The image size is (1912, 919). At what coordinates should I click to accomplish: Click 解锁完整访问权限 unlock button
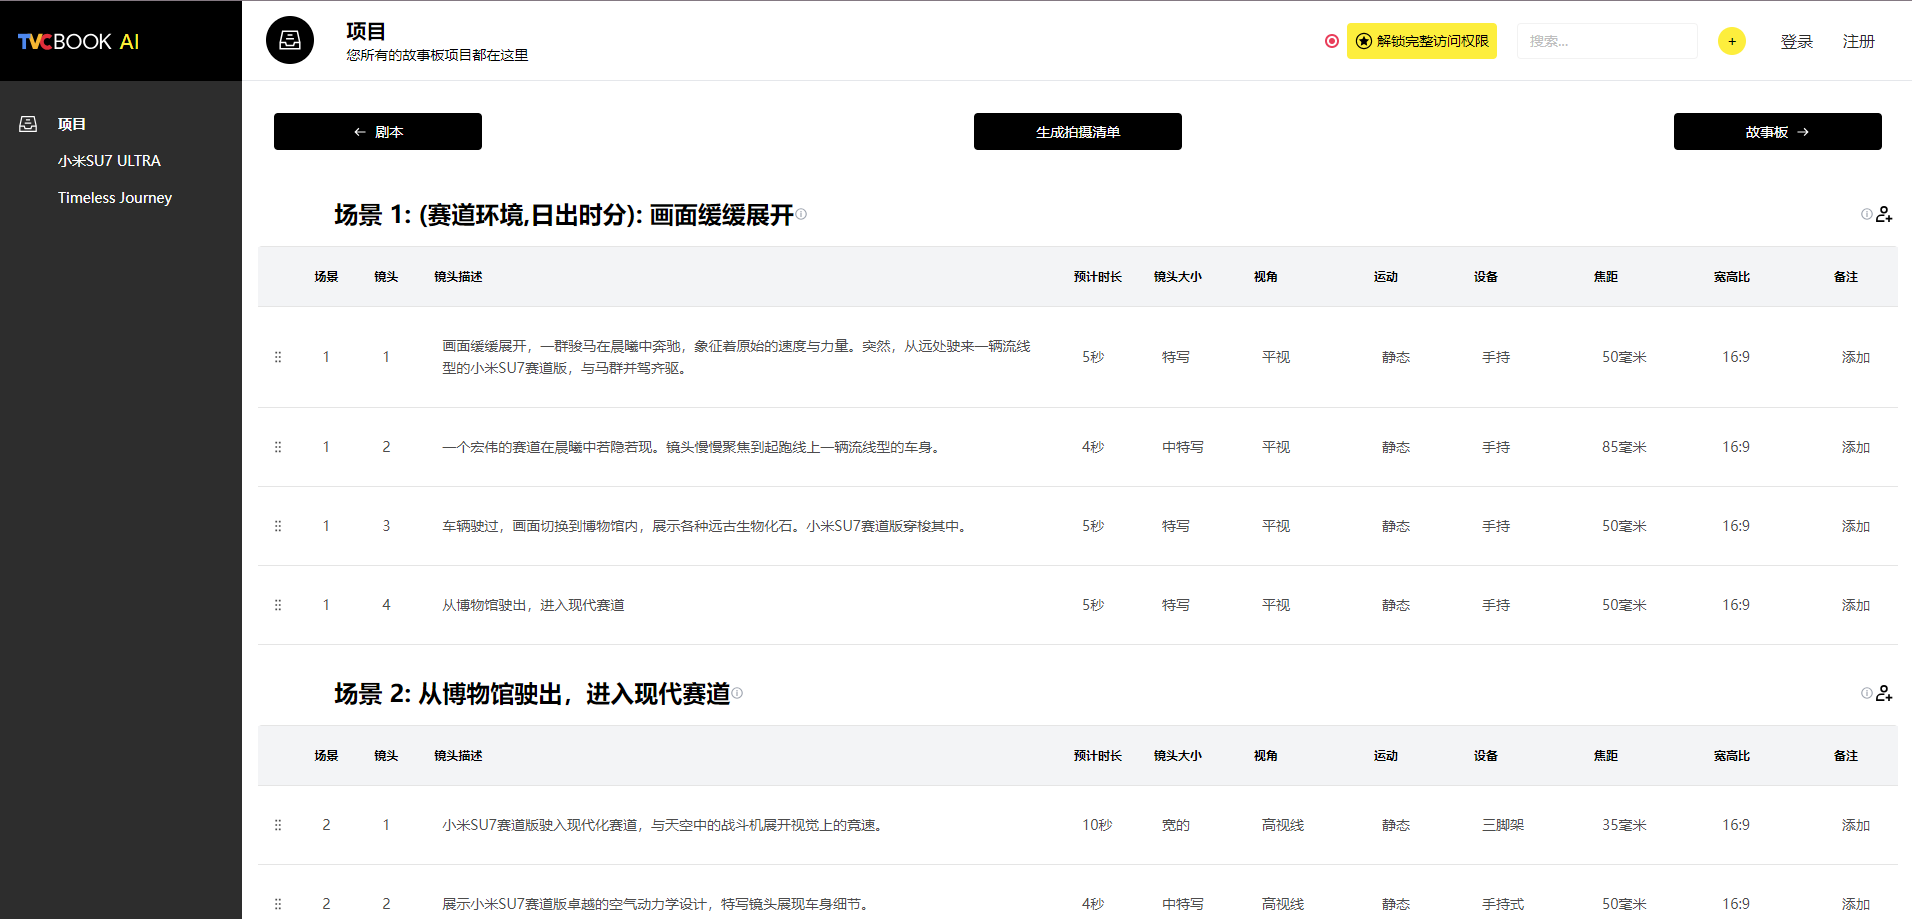[x=1422, y=41]
